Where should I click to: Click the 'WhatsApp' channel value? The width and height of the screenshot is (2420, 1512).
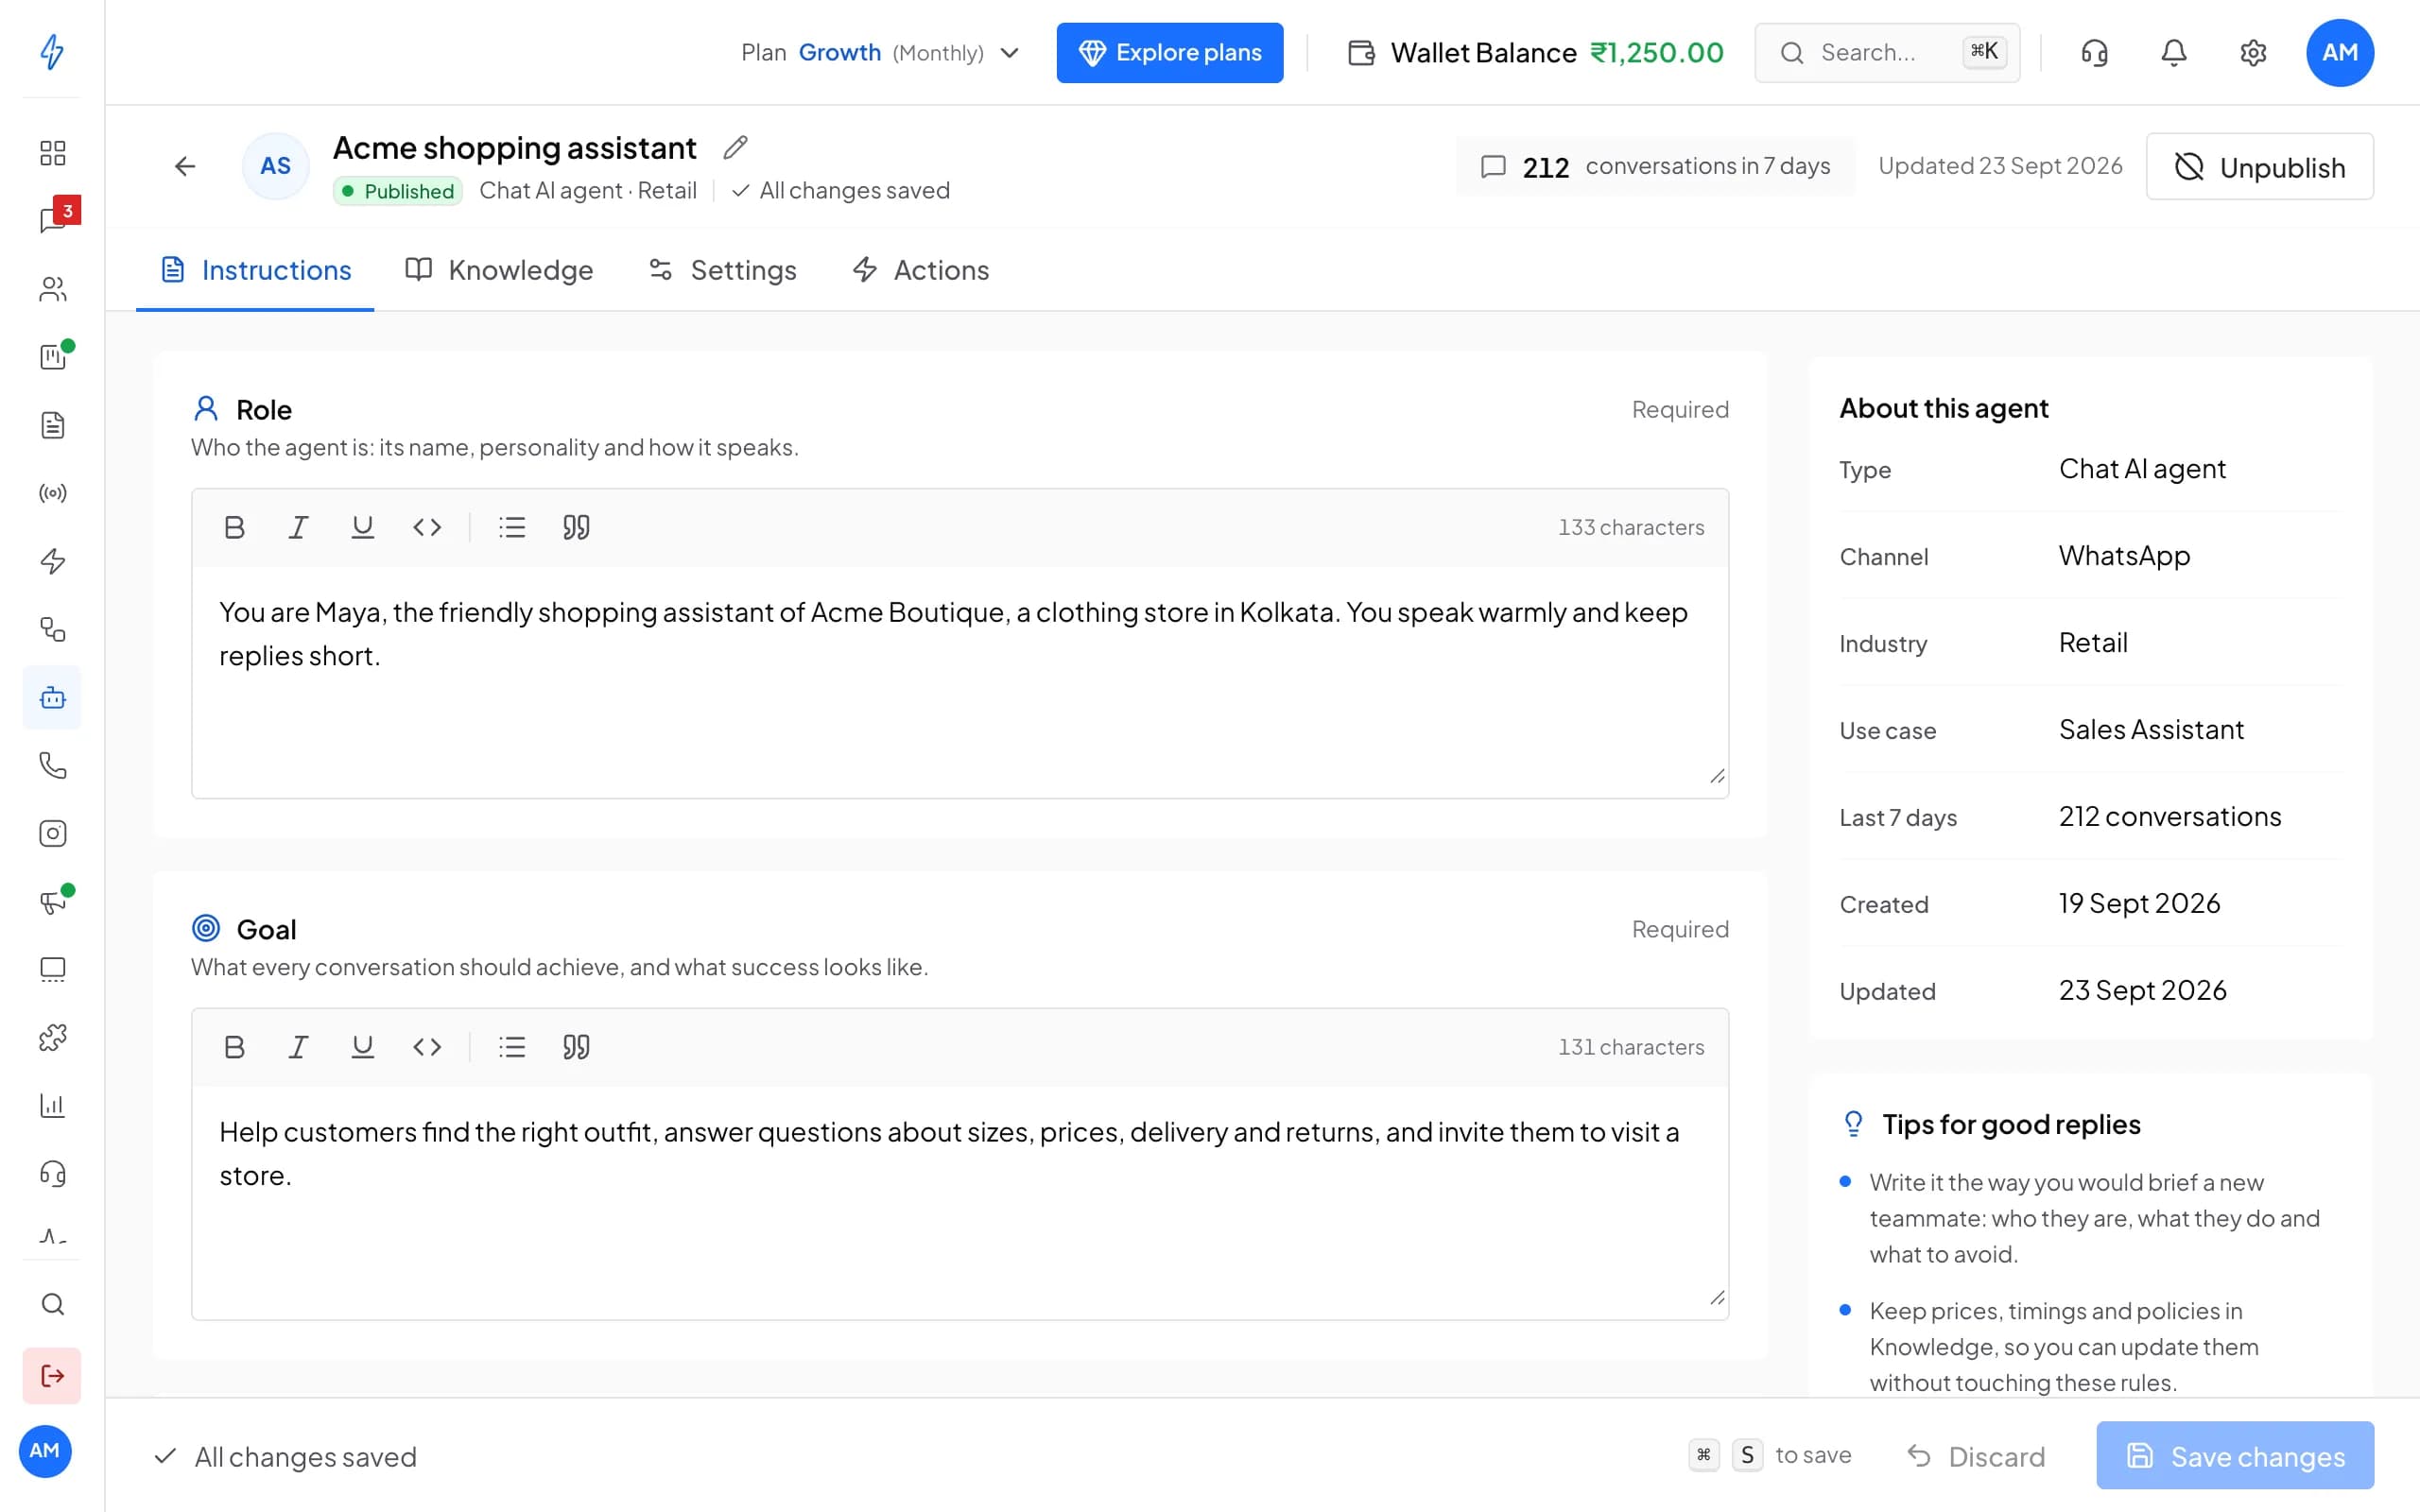click(2124, 556)
